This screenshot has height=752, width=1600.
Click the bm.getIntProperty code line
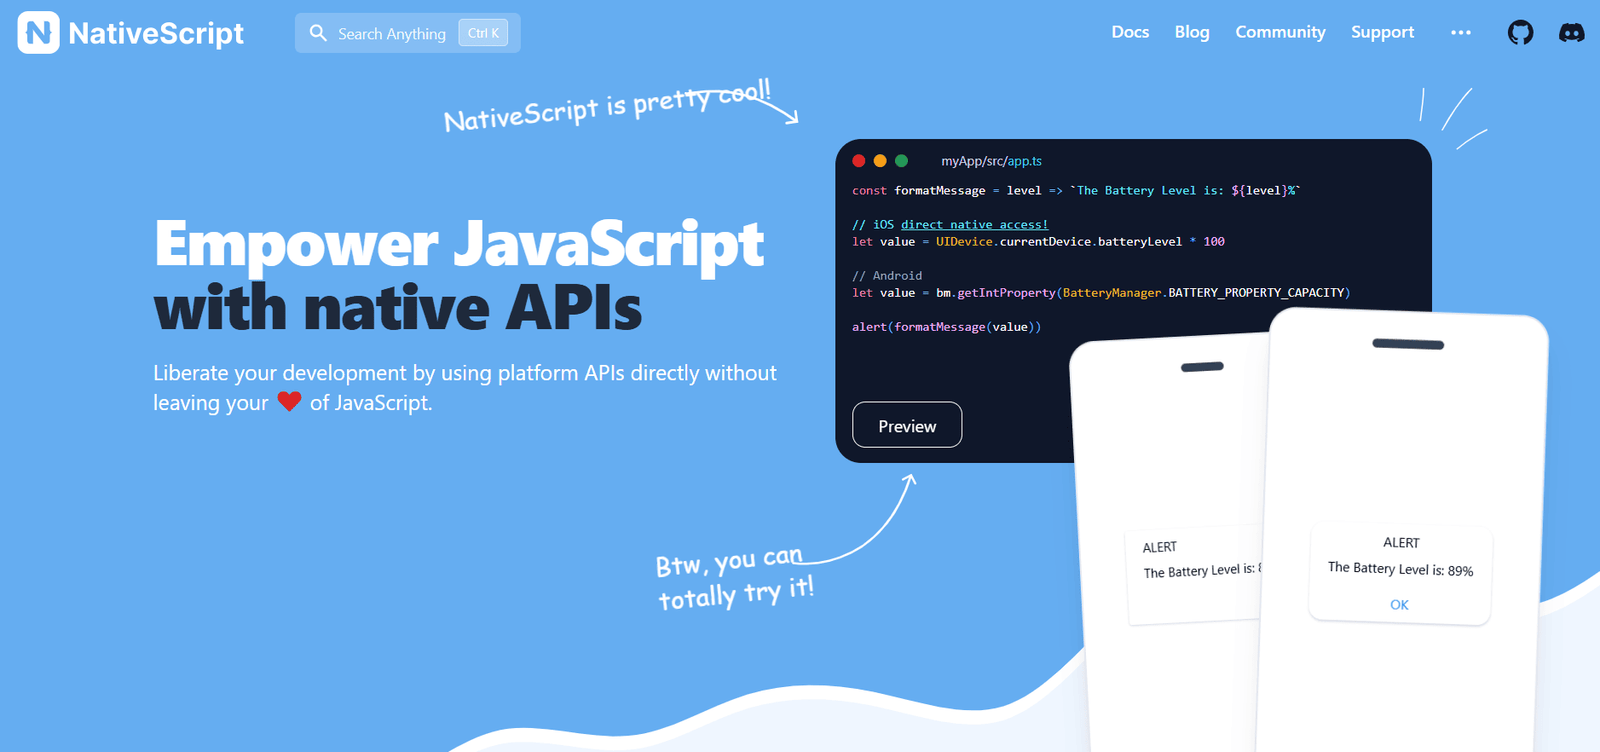1101,293
